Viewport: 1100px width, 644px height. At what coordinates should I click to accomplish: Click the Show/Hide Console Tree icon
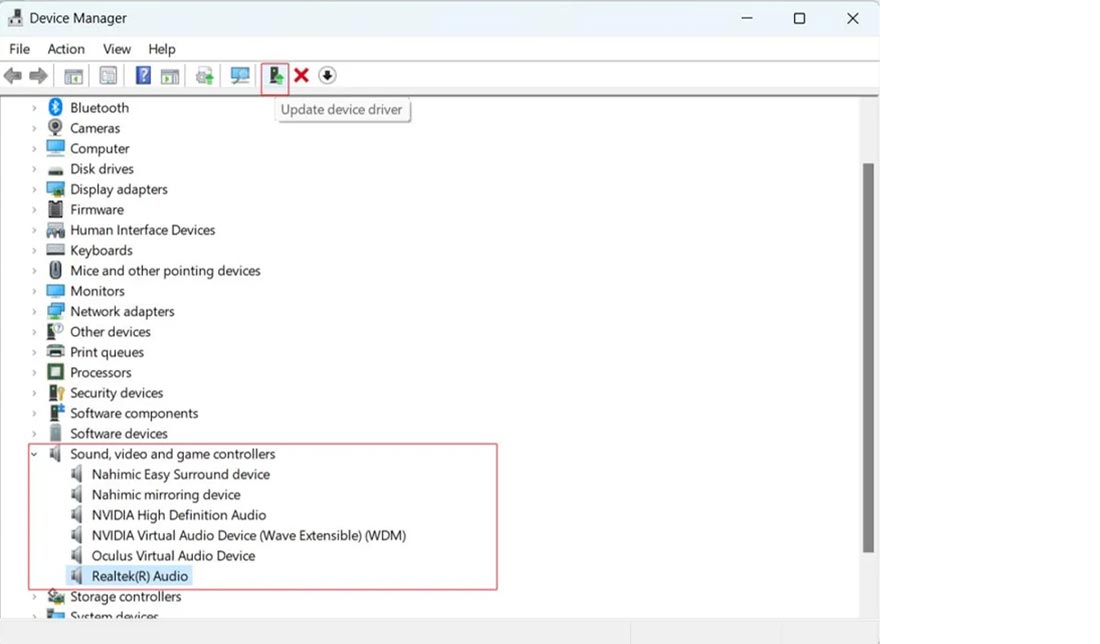coord(74,76)
